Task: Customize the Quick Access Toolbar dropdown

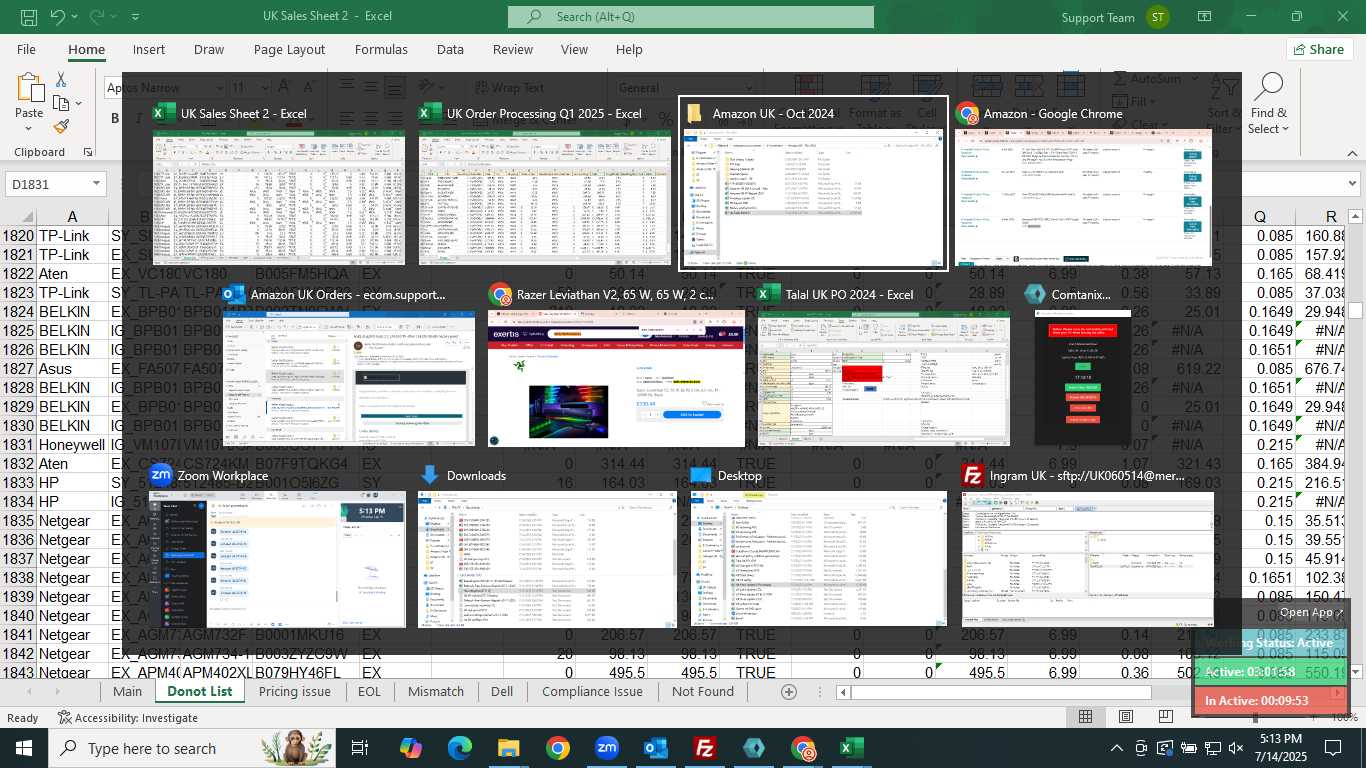Action: (135, 17)
